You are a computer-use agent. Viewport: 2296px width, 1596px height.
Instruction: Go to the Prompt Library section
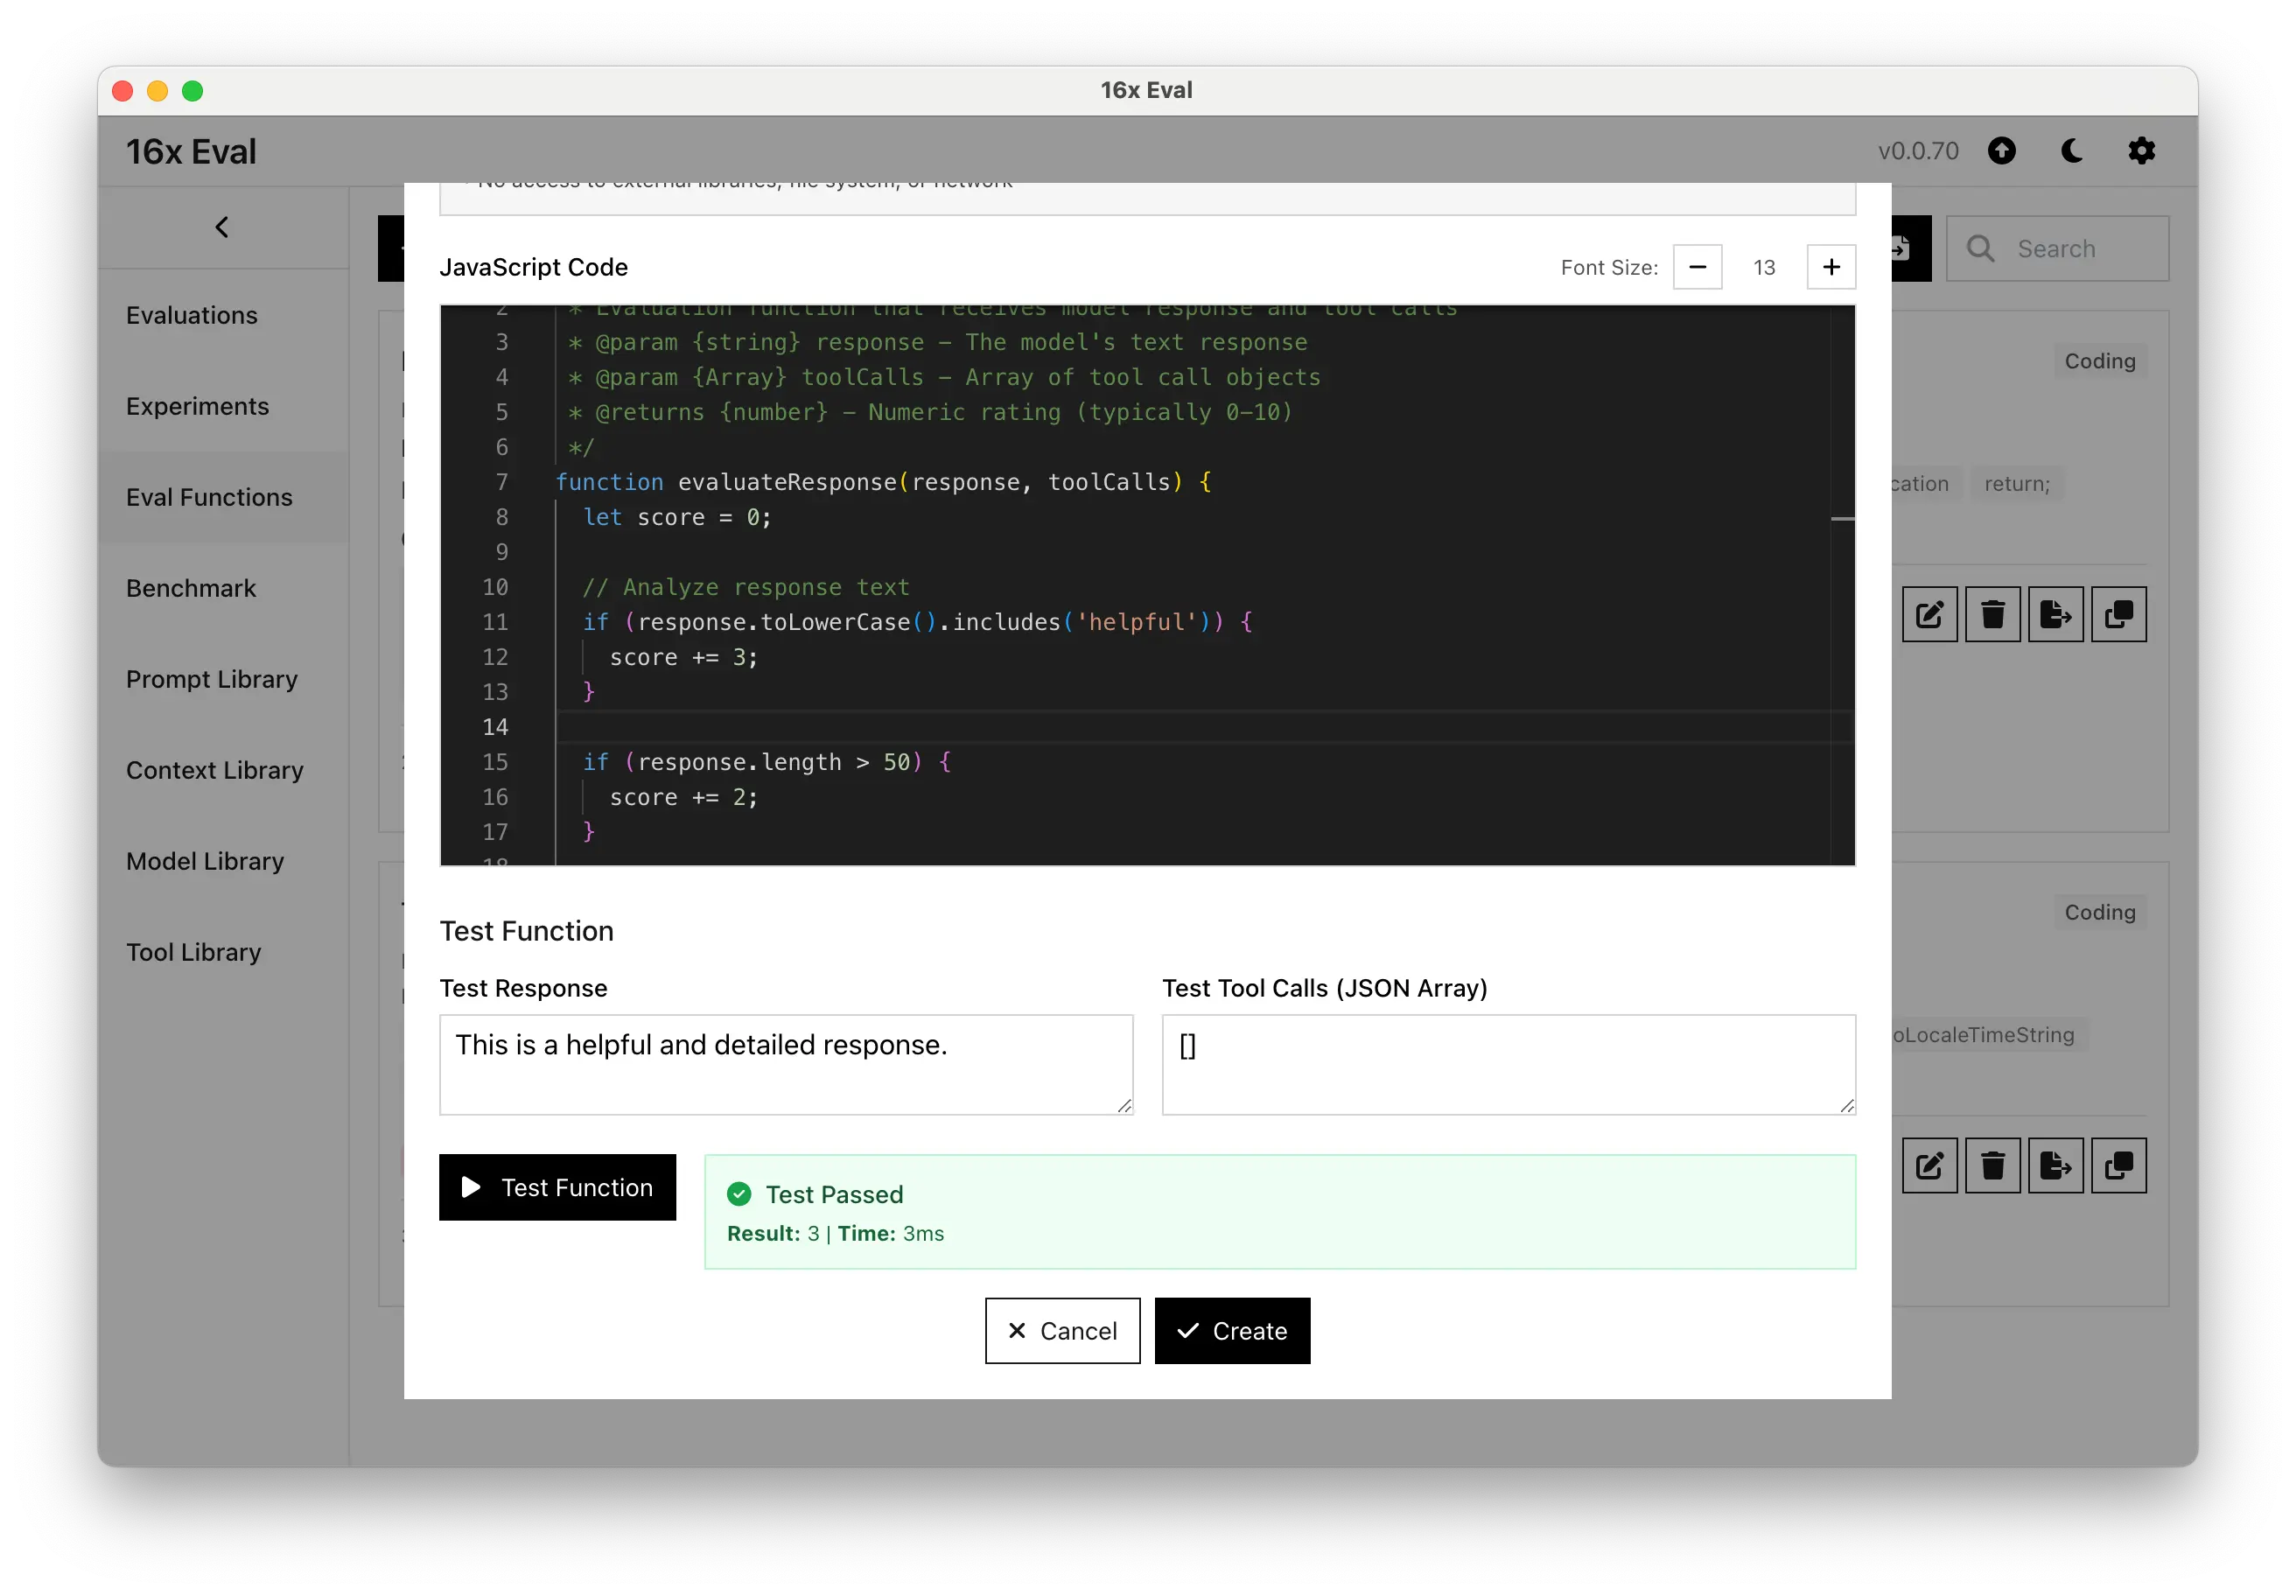(x=212, y=679)
